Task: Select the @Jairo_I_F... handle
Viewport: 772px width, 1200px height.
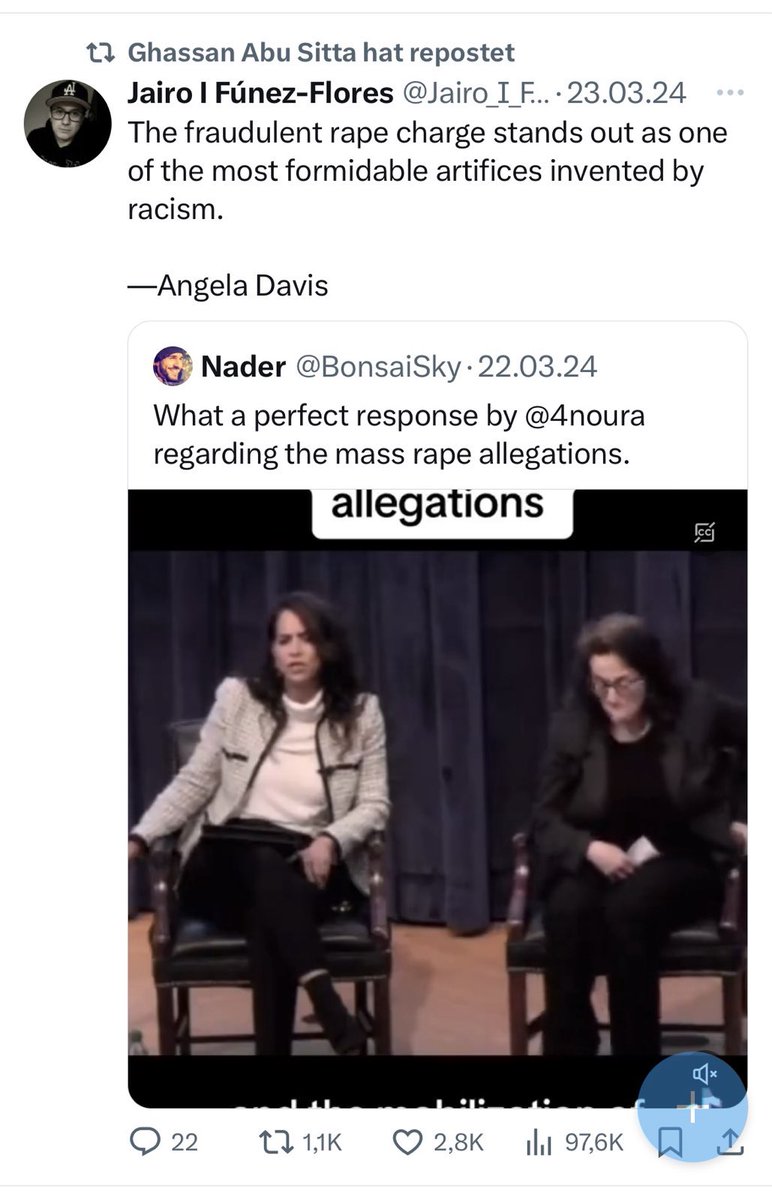Action: point(476,93)
